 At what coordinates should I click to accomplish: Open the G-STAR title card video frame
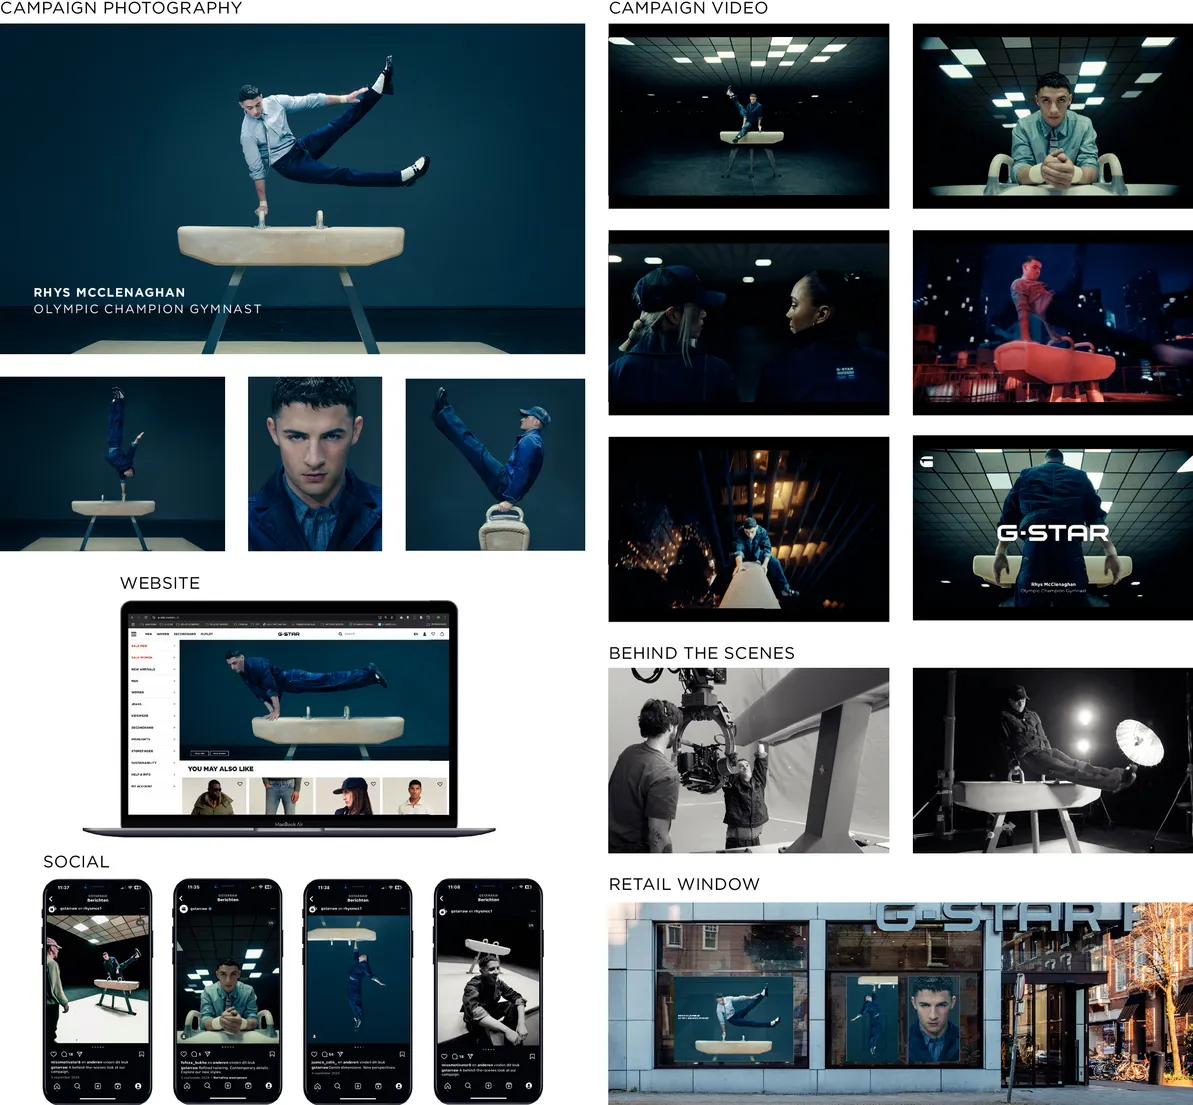1053,528
